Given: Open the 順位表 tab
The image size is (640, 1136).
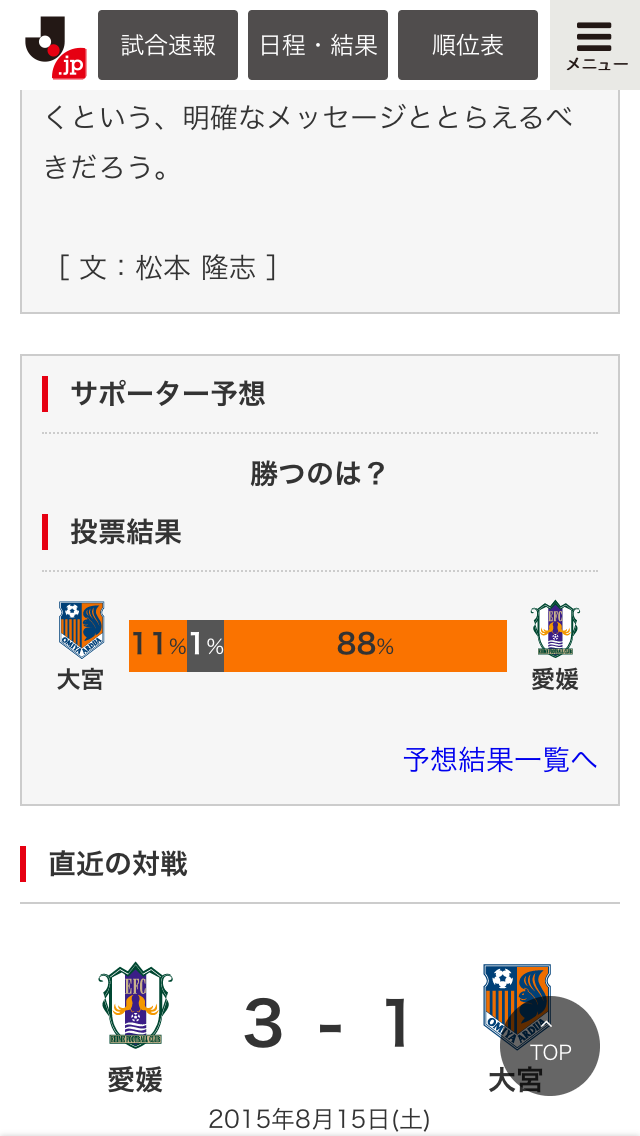Looking at the screenshot, I should coord(468,45).
